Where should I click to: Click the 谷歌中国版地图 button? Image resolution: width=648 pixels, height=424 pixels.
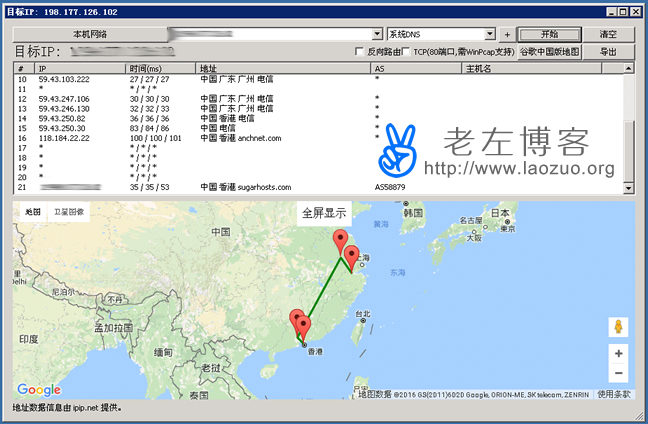pyautogui.click(x=549, y=52)
